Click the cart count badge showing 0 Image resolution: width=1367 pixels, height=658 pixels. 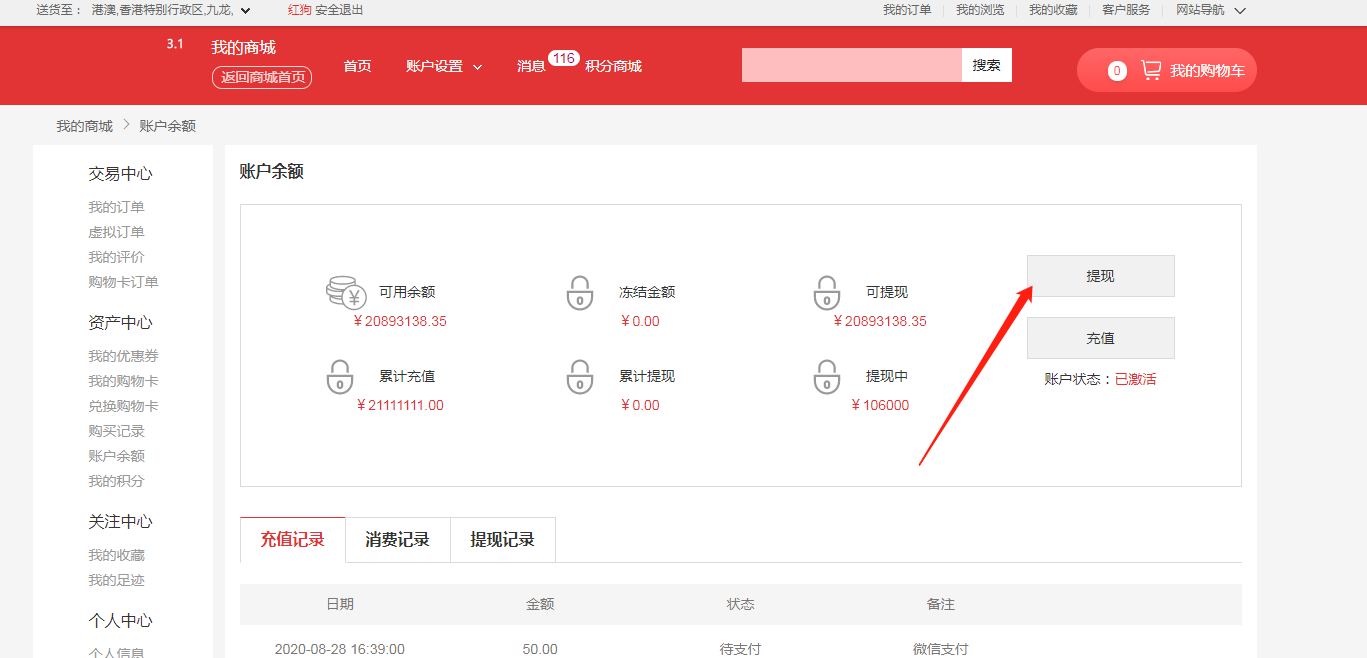coord(1117,71)
